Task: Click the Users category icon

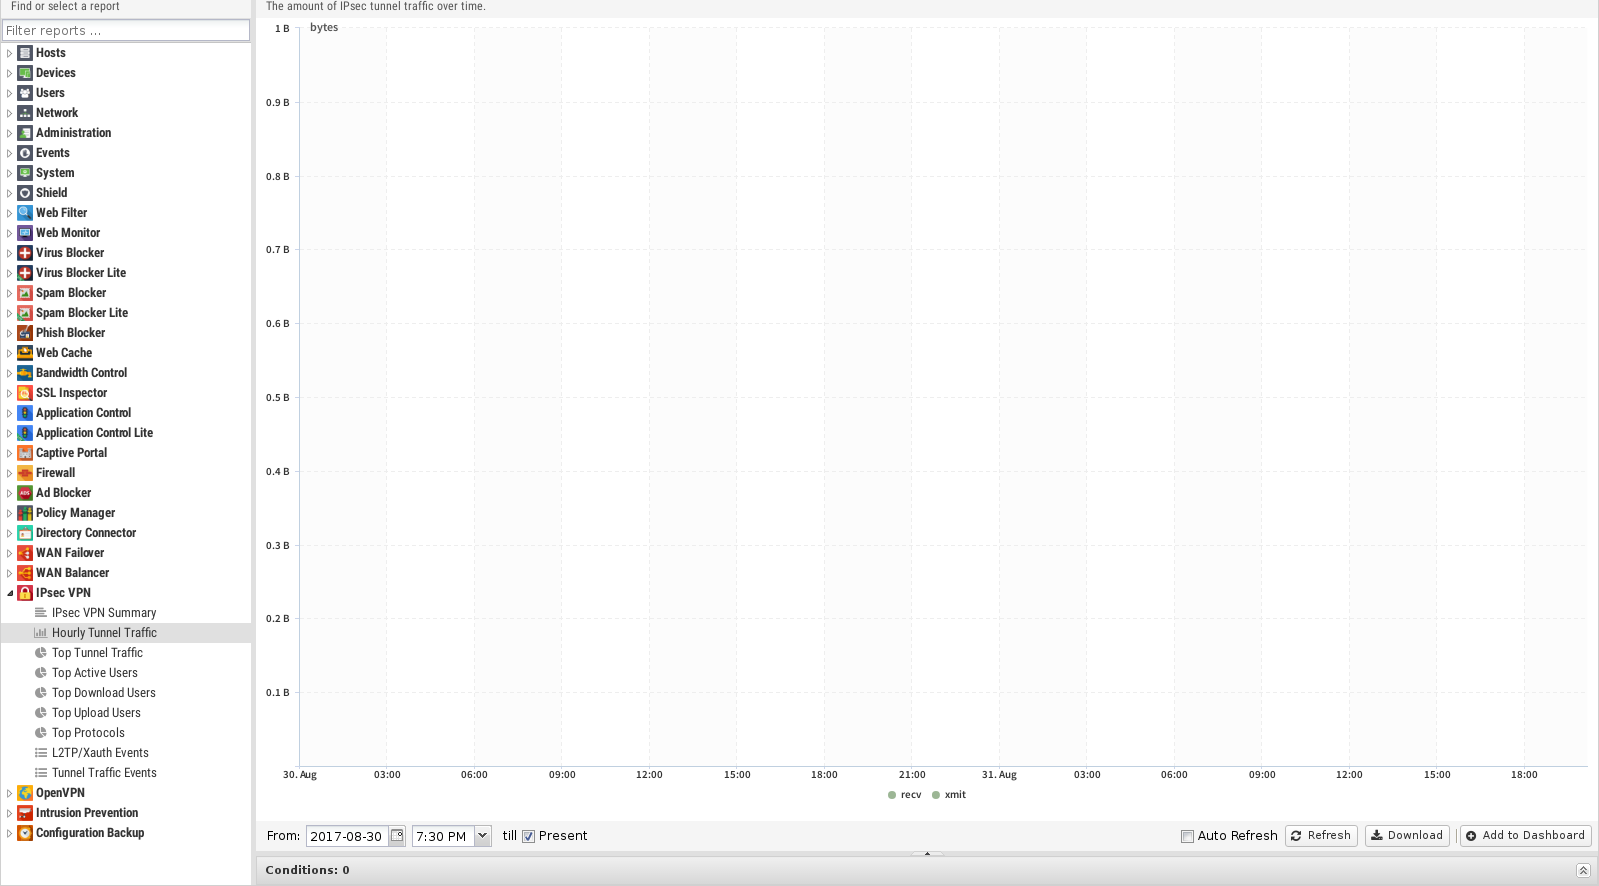Action: coord(25,93)
